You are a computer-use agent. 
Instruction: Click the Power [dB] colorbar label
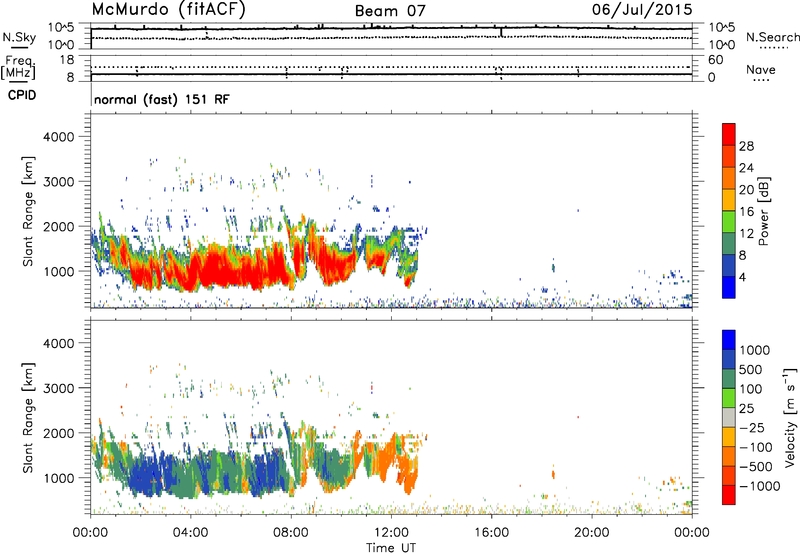point(764,211)
